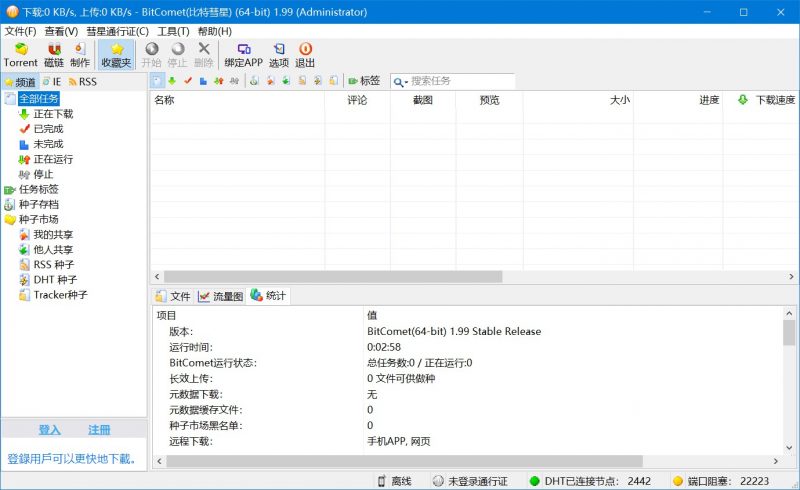The width and height of the screenshot is (800, 490).
Task: Open the 工具(T) menu
Action: pos(173,32)
